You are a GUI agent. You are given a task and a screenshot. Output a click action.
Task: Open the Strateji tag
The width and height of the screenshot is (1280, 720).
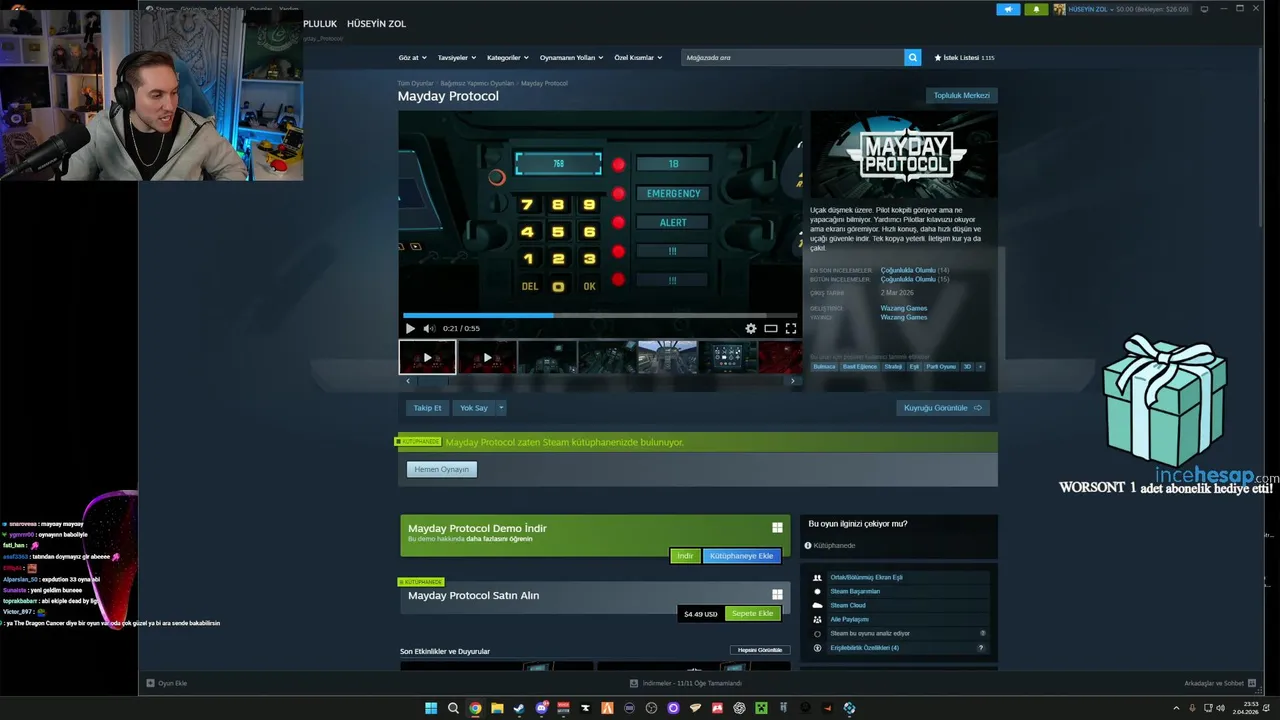(893, 367)
